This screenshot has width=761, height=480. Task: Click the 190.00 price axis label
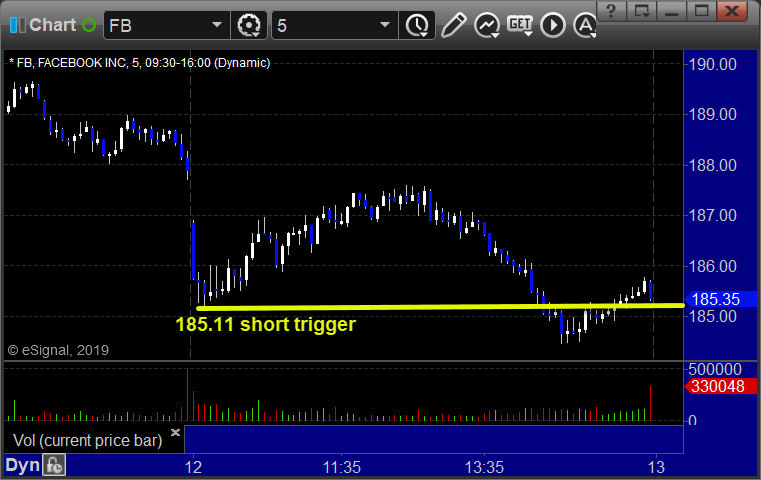(x=712, y=64)
